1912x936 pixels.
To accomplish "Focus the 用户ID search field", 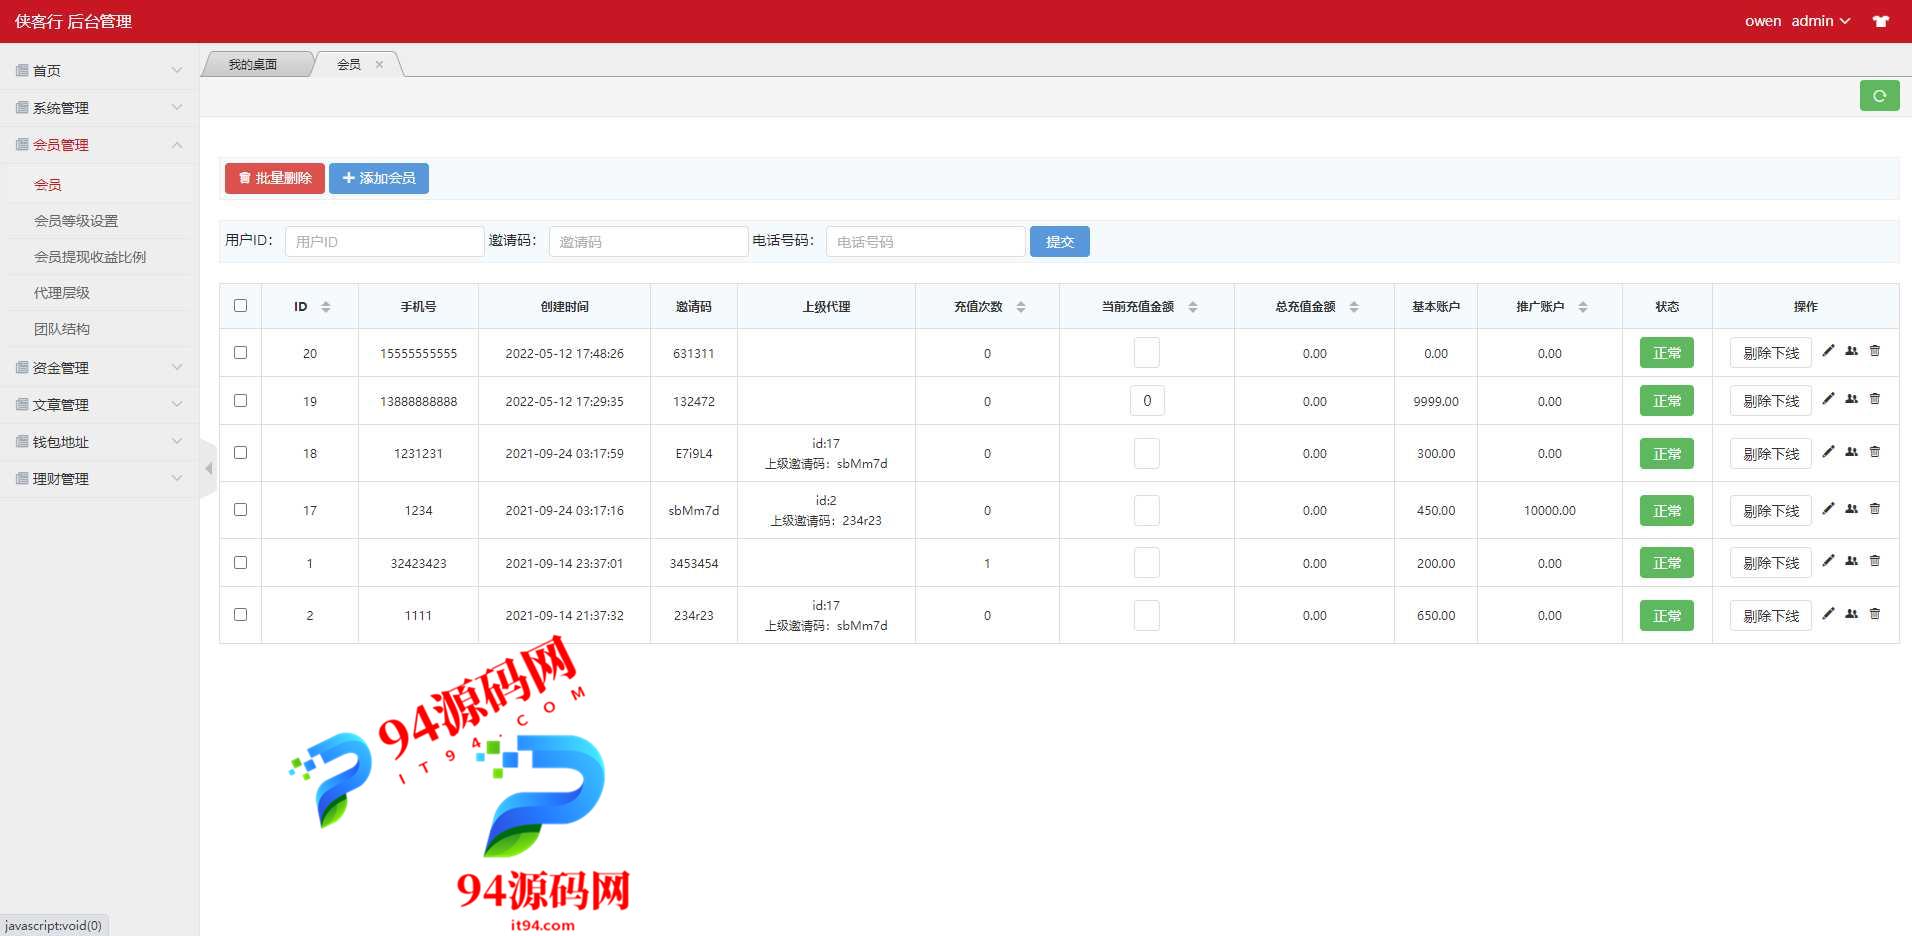I will [385, 242].
